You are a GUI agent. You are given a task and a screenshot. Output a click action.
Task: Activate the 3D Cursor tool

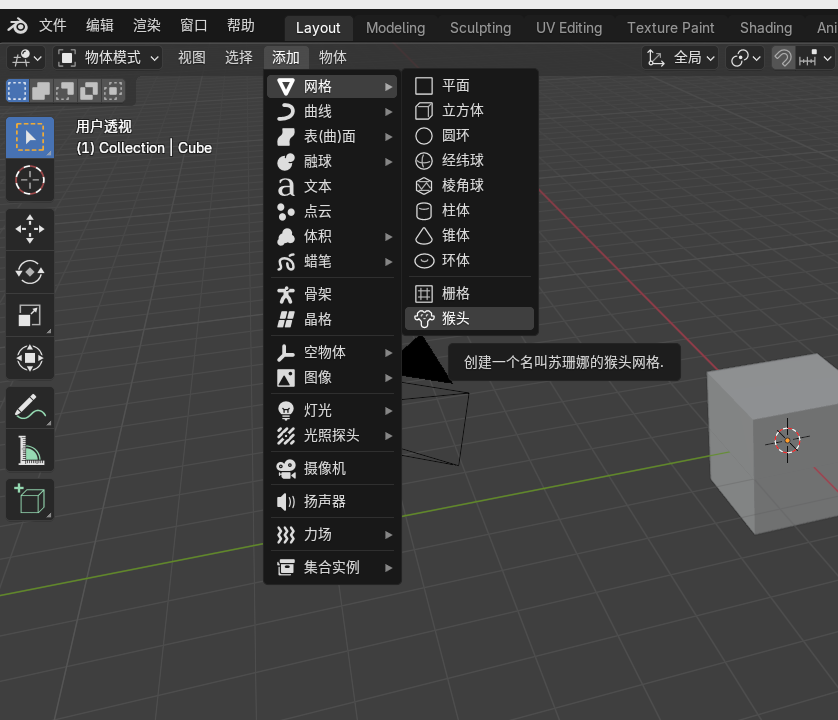30,180
